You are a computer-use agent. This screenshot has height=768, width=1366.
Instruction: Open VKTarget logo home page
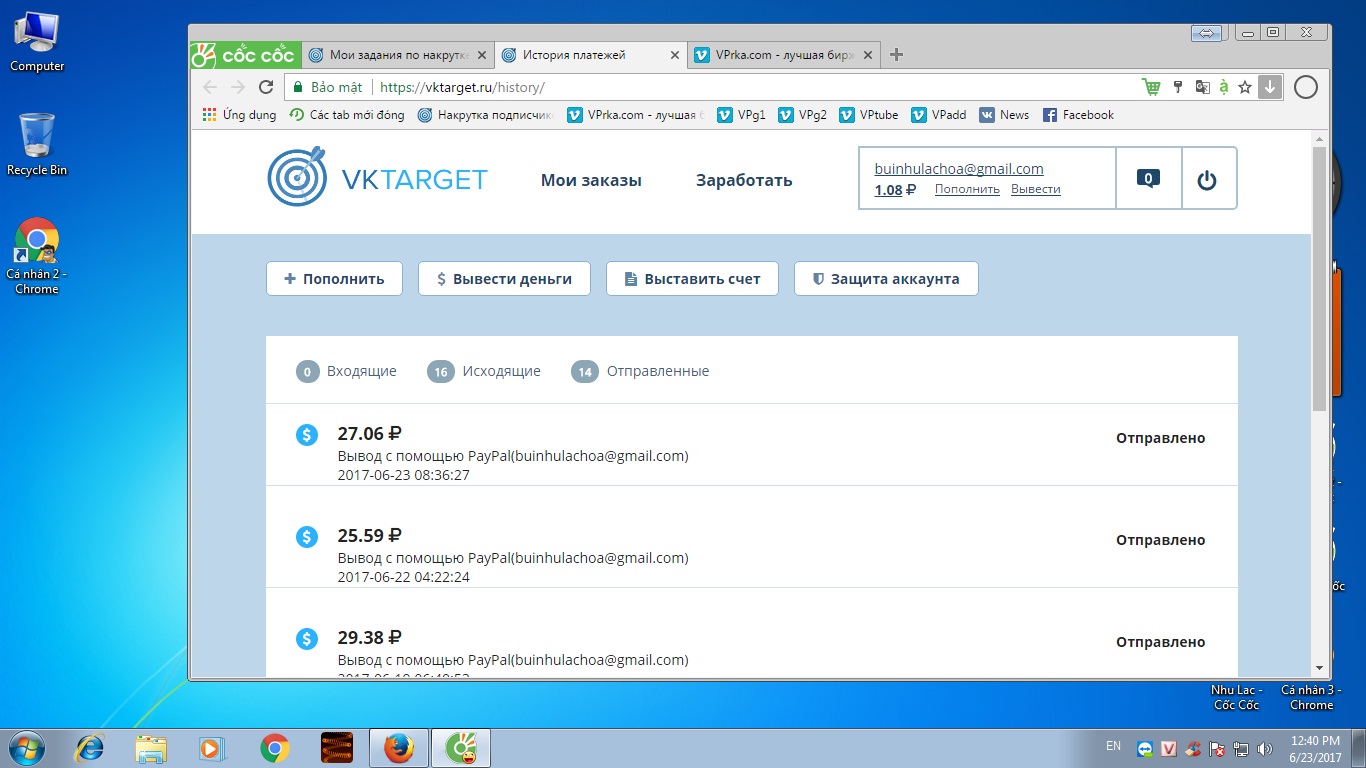pyautogui.click(x=378, y=178)
